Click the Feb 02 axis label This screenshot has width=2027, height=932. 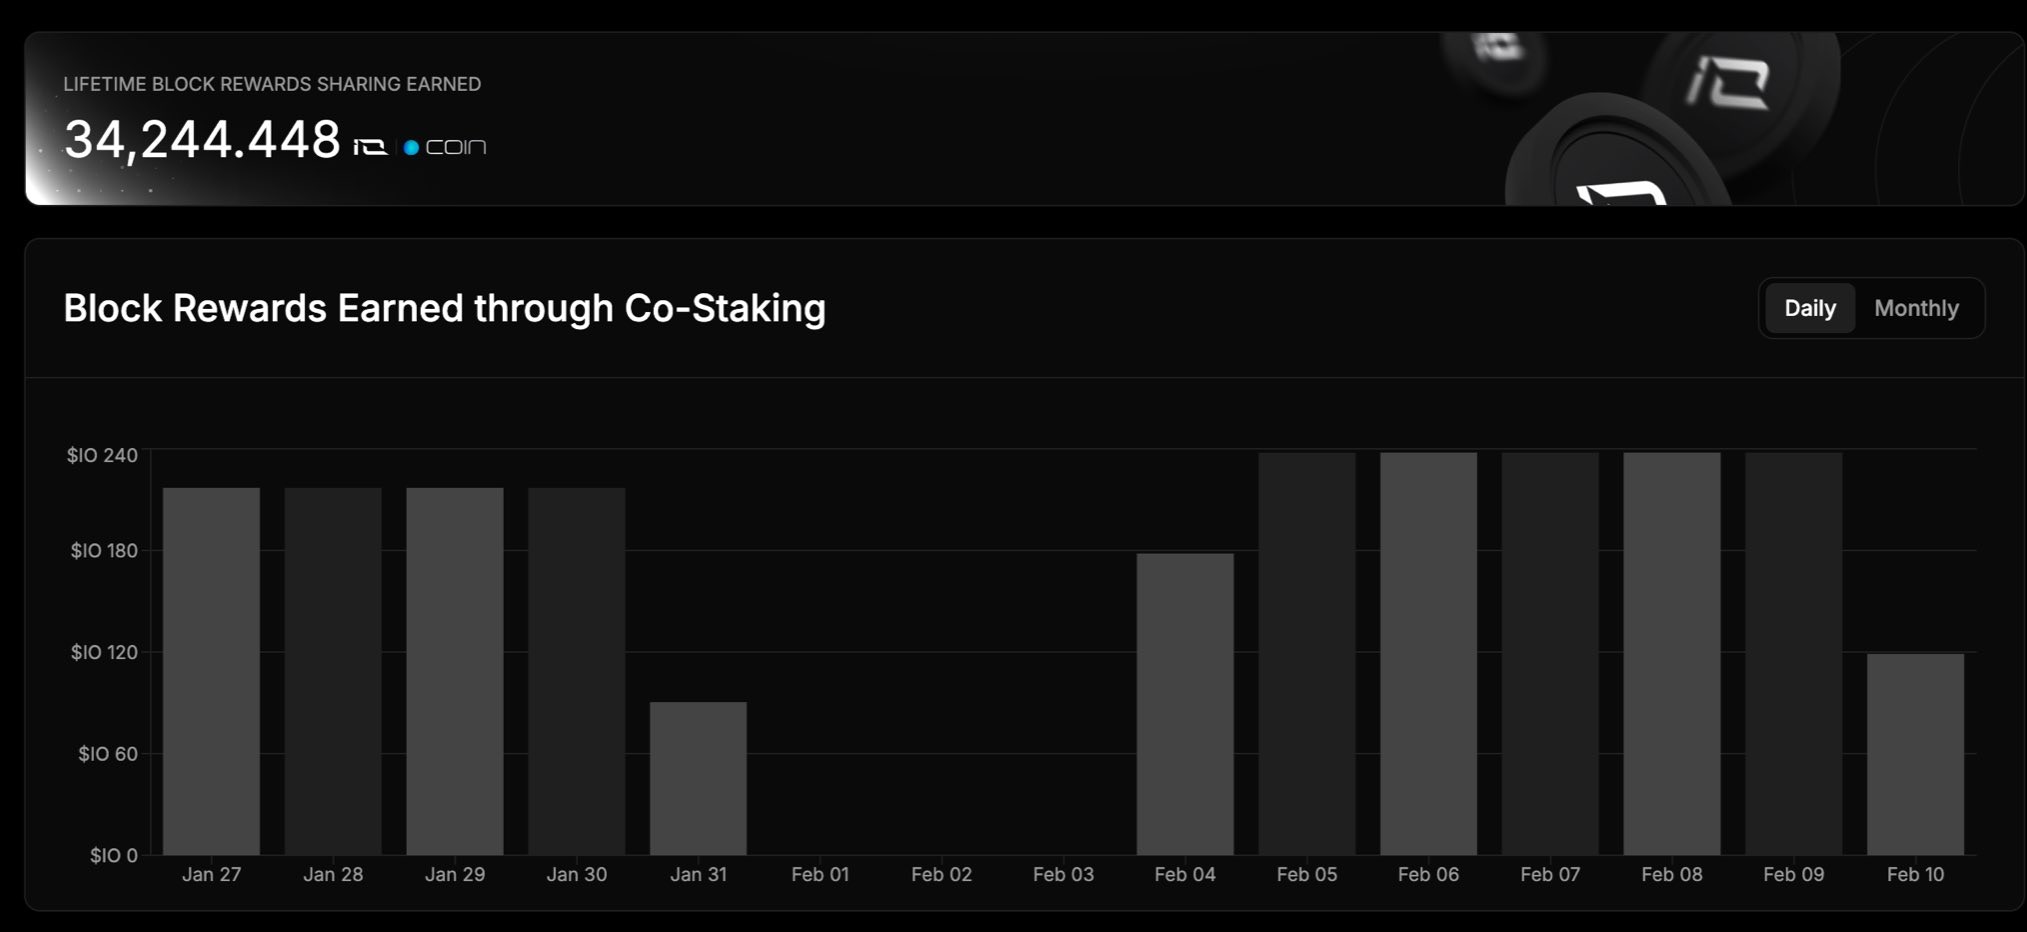click(x=941, y=874)
